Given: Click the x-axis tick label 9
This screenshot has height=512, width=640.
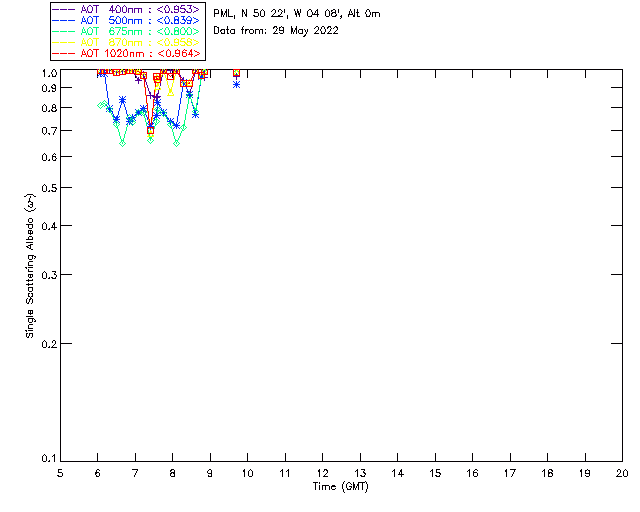Looking at the screenshot, I should click(210, 473).
